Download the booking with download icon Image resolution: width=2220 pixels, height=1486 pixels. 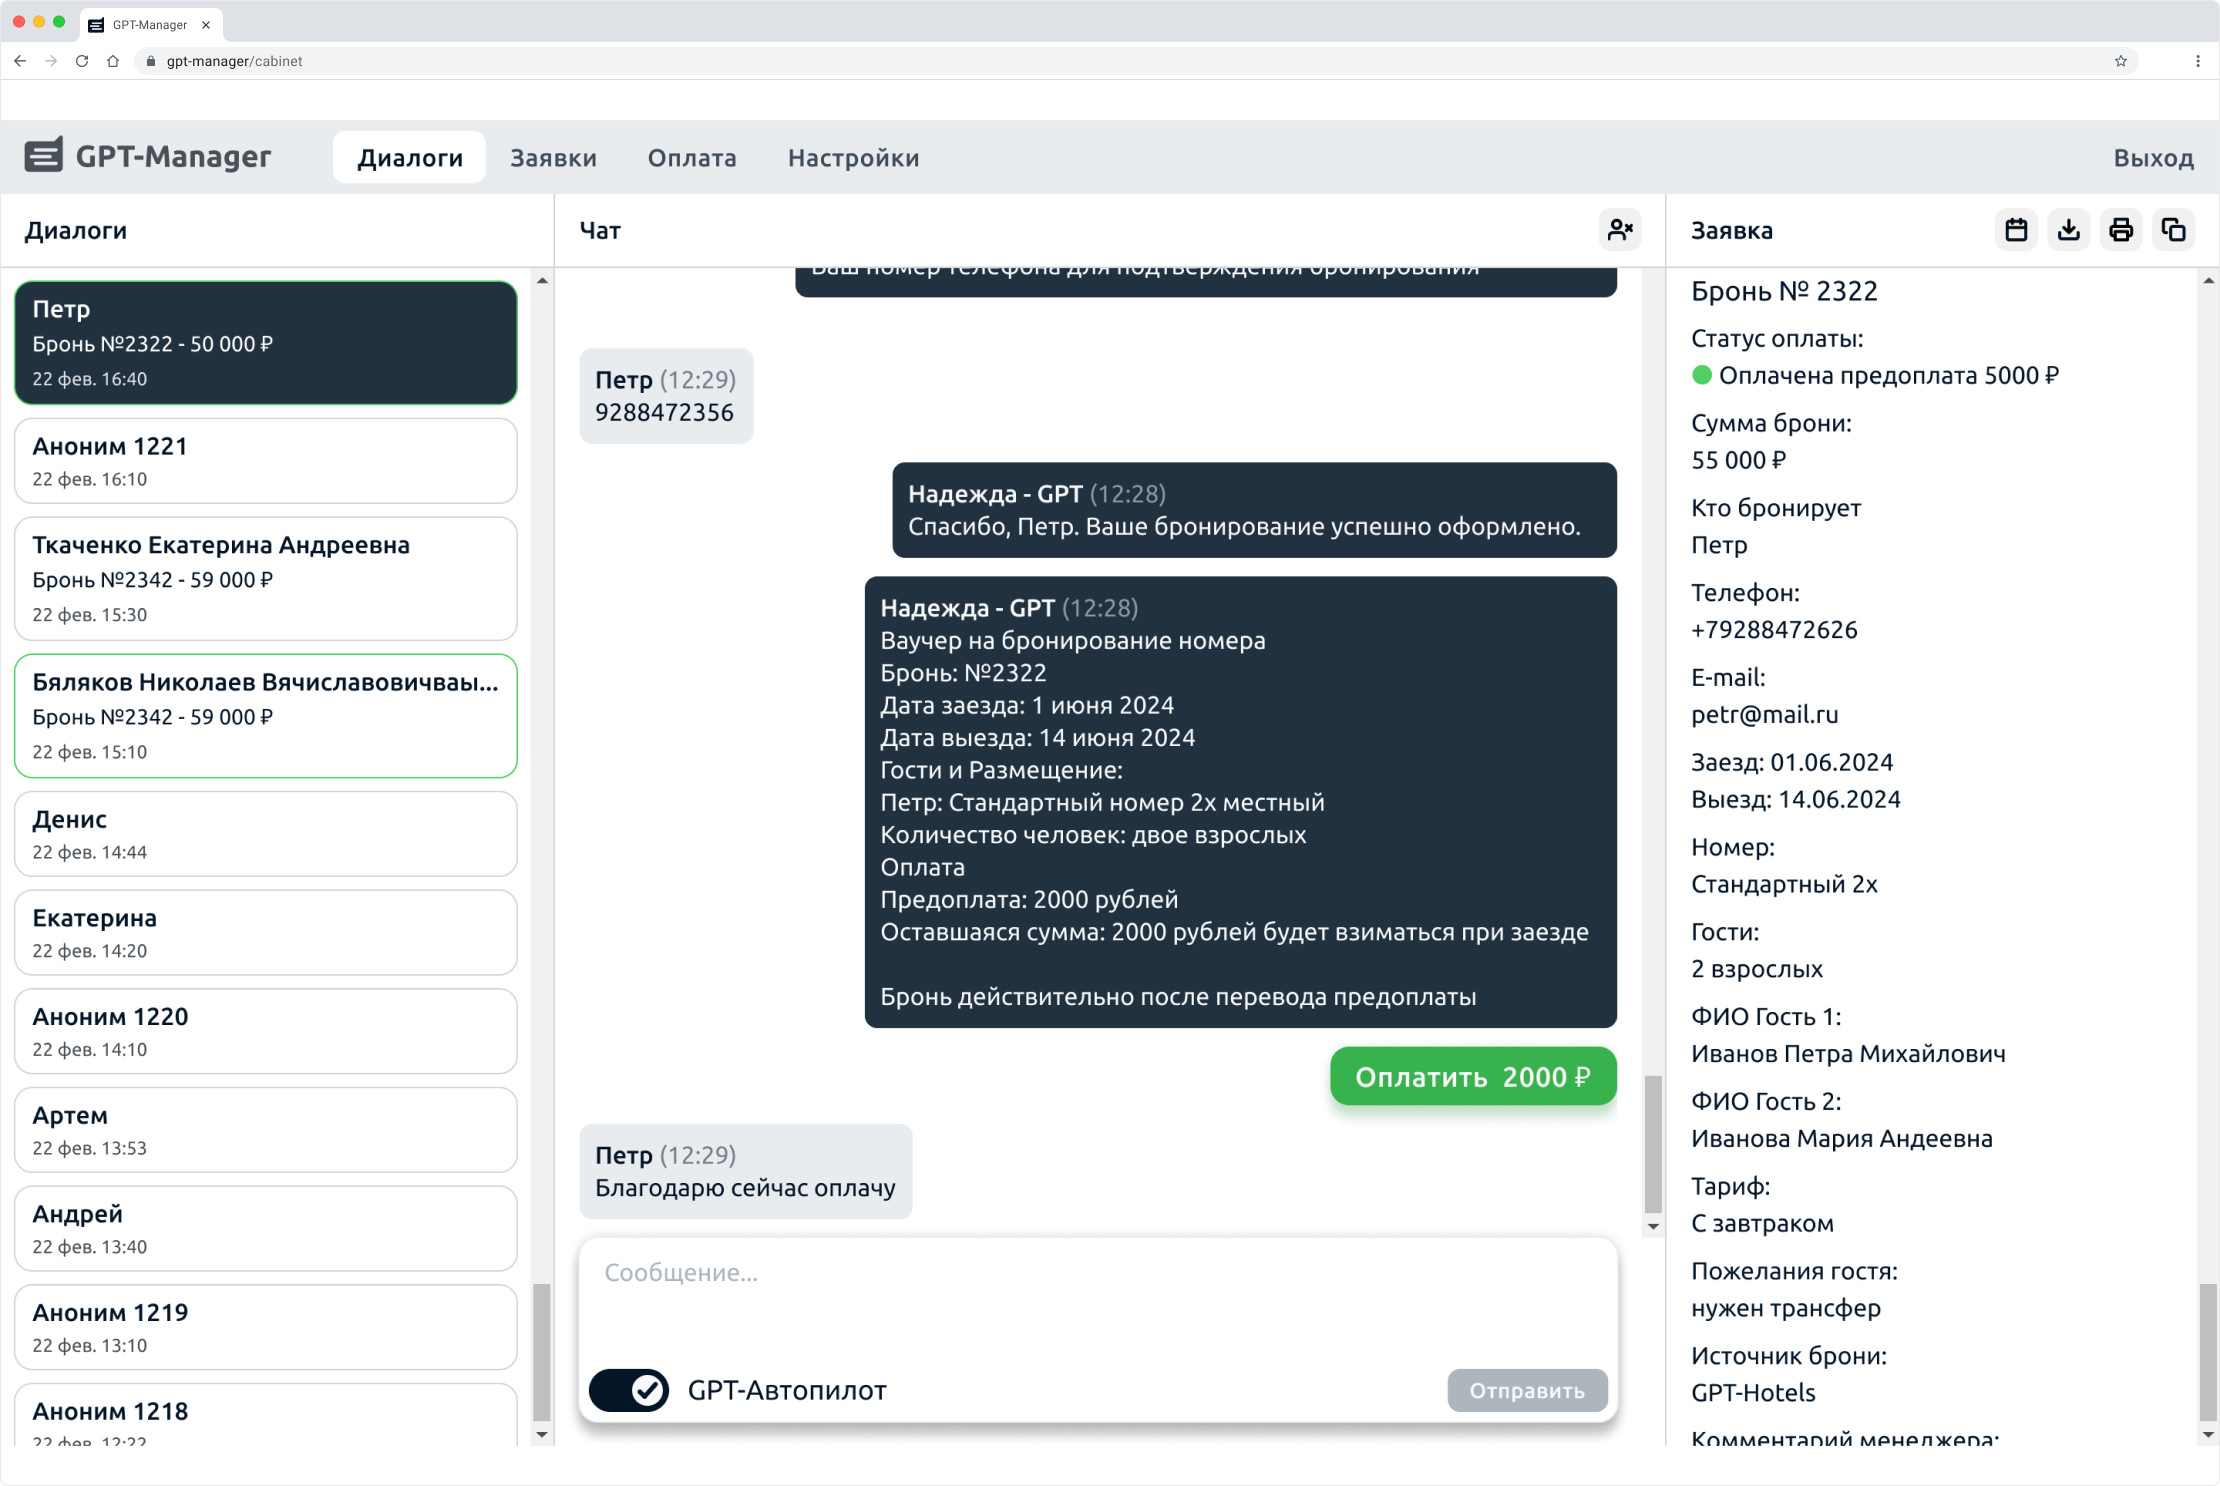[2068, 230]
